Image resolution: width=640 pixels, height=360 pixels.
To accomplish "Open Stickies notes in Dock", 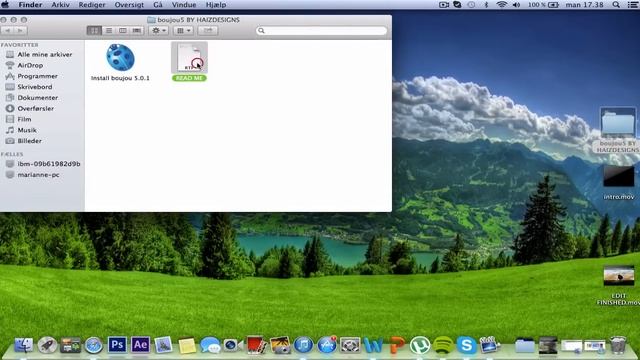I will 187,345.
